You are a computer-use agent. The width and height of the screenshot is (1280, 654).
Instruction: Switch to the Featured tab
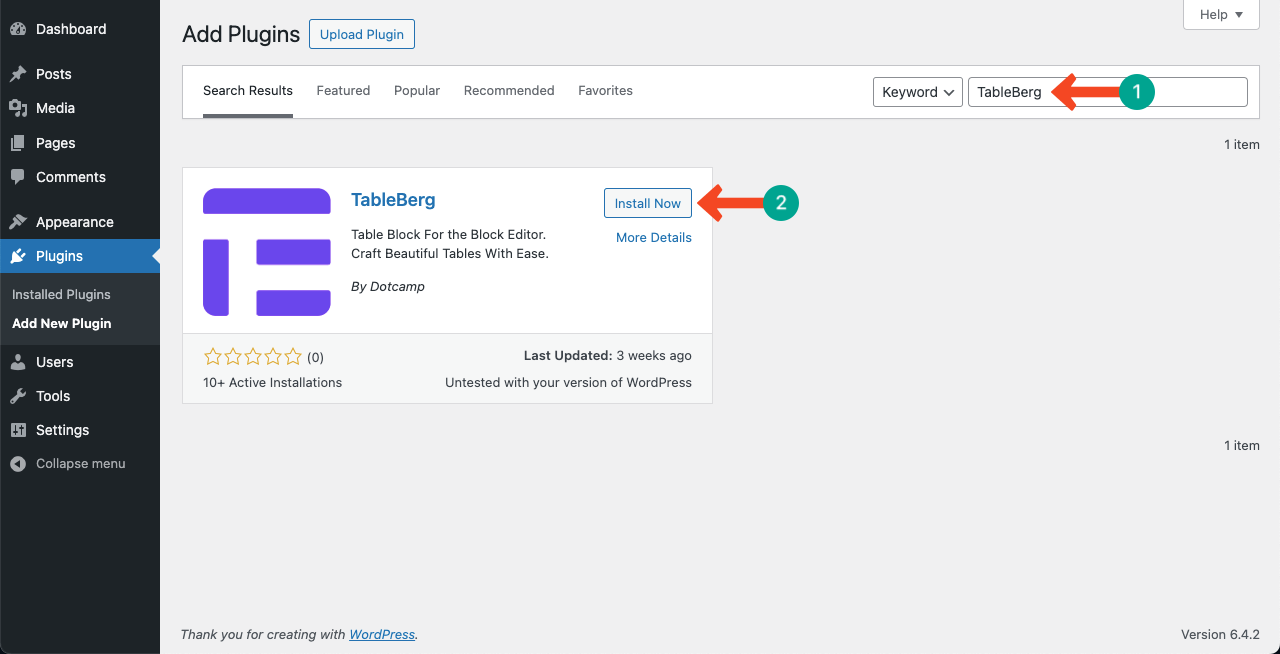point(343,91)
